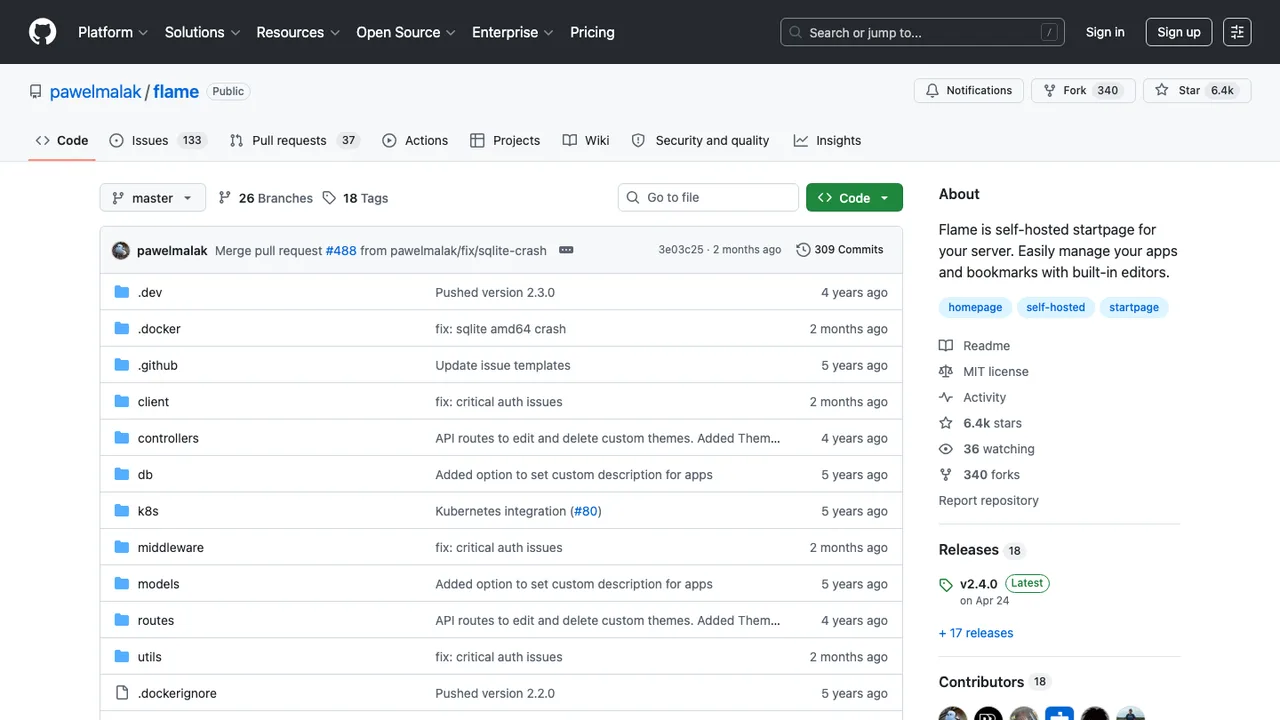Focus the Go to file search box
Image resolution: width=1280 pixels, height=720 pixels.
click(708, 198)
